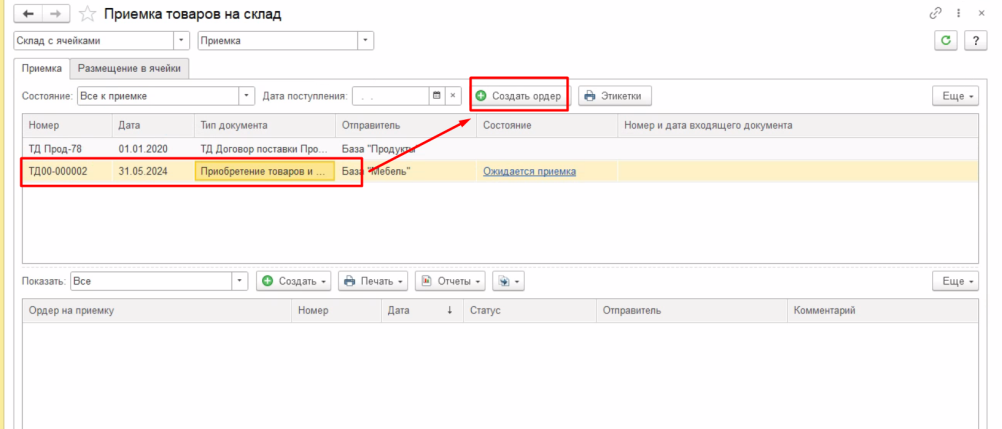The width and height of the screenshot is (1002, 429).
Task: Click the forward navigation arrow
Action: tap(53, 14)
